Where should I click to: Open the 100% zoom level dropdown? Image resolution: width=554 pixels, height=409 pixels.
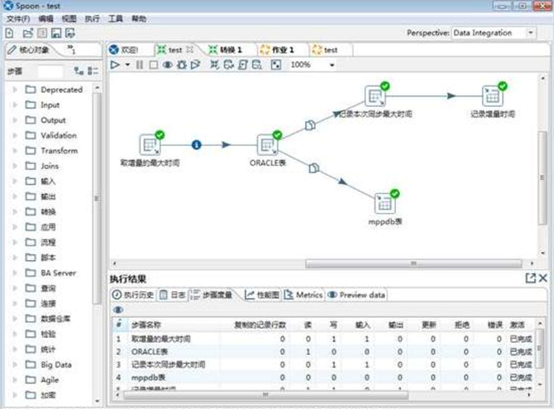click(332, 65)
